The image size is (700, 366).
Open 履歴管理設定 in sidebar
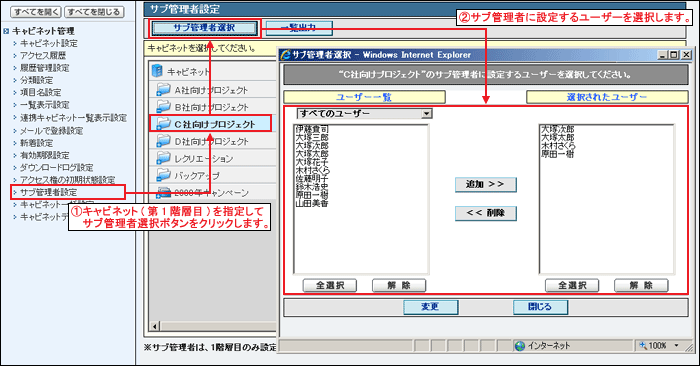45,68
